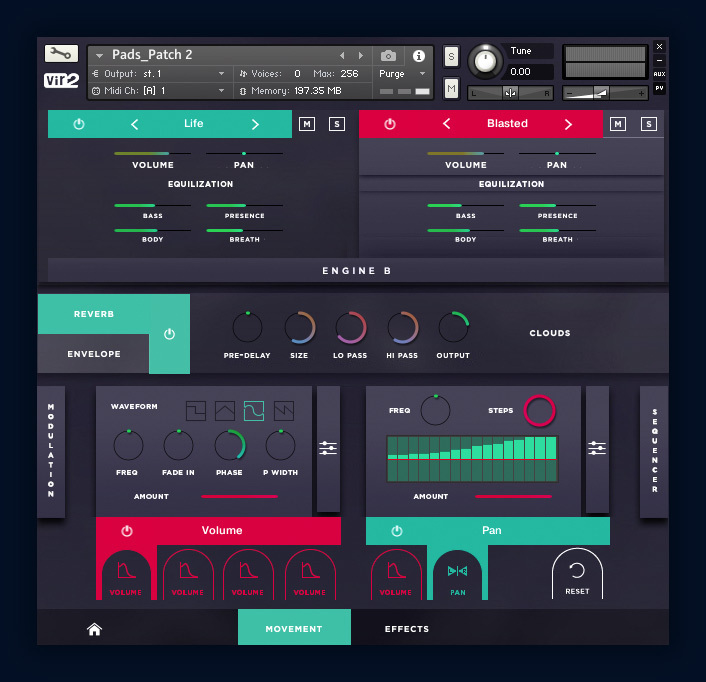Go to previous patch in header
Viewport: 706px width, 682px height.
(342, 55)
